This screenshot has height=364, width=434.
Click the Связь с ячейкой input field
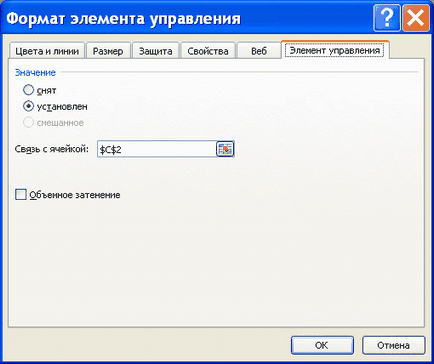click(157, 149)
